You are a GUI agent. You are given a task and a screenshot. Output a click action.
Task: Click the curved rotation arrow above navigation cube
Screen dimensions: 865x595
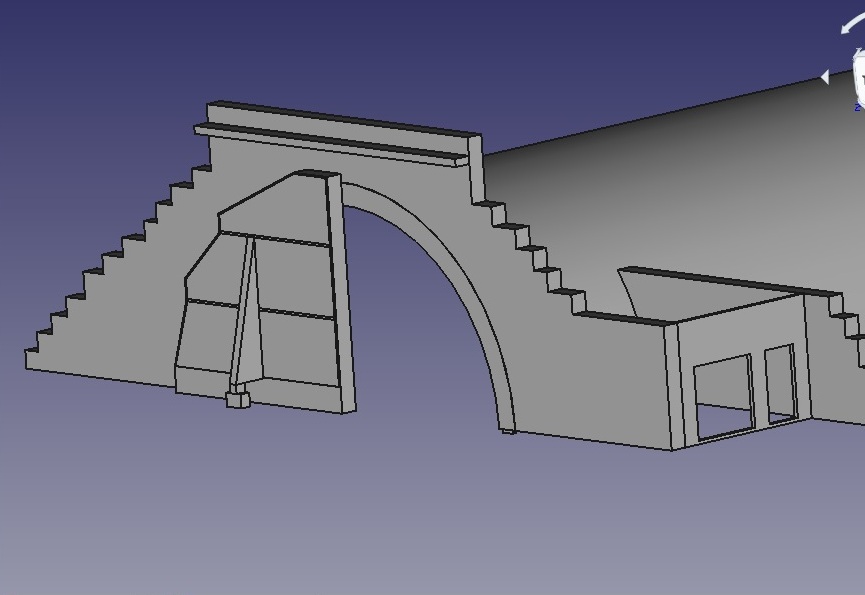851,26
